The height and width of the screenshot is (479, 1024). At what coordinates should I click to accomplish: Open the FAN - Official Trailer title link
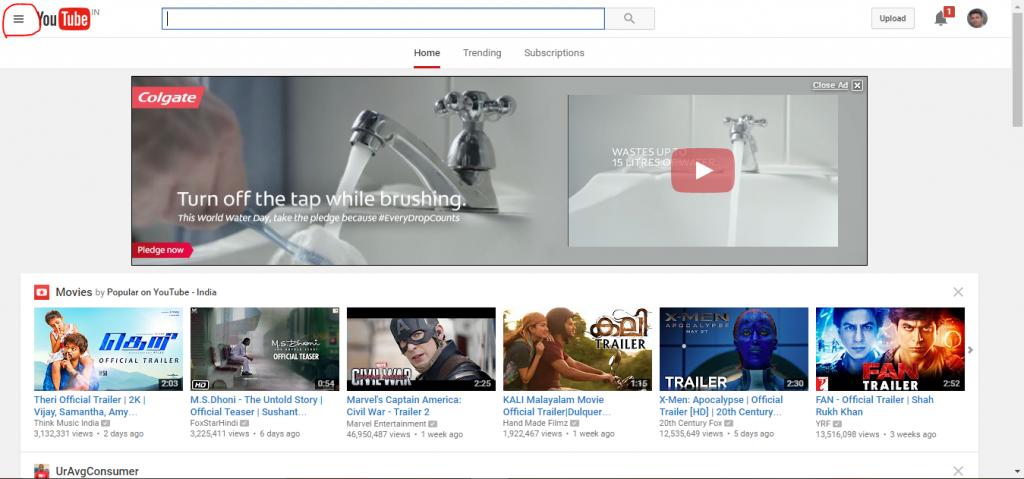click(874, 406)
